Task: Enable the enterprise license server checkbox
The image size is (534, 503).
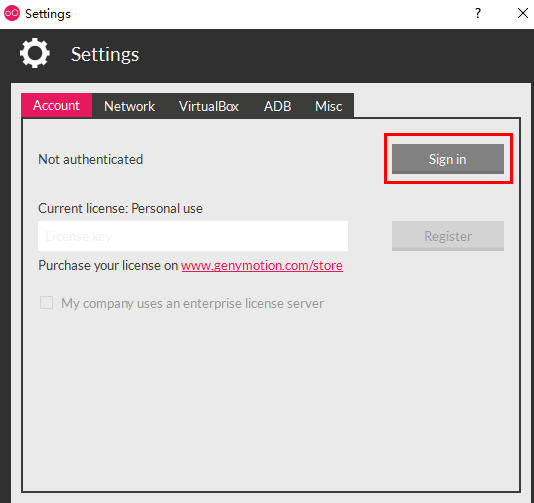Action: click(46, 302)
